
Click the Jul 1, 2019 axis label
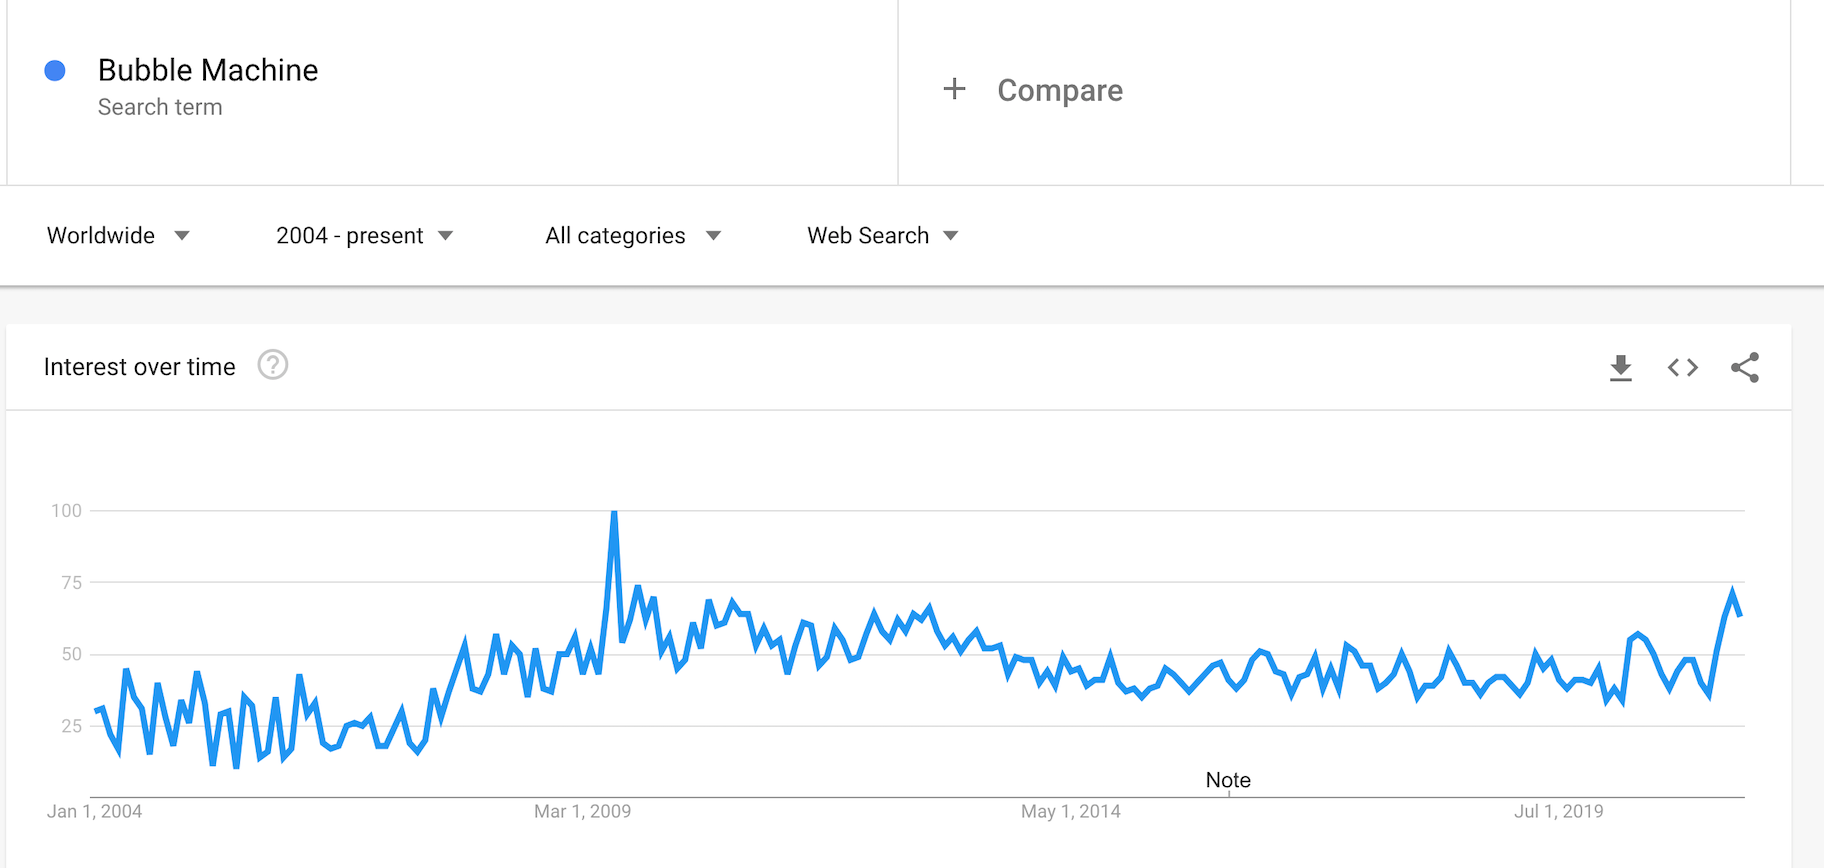[x=1558, y=811]
